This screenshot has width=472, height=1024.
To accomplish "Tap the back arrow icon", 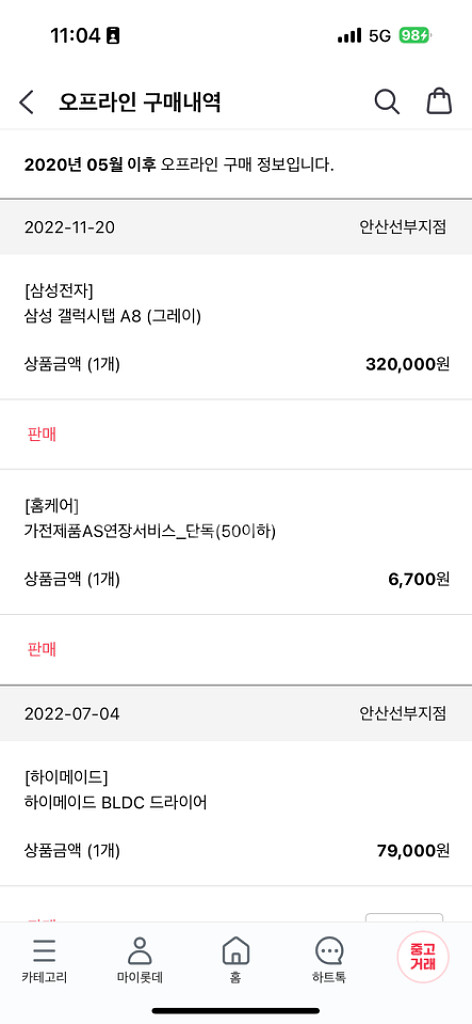I will tap(27, 103).
